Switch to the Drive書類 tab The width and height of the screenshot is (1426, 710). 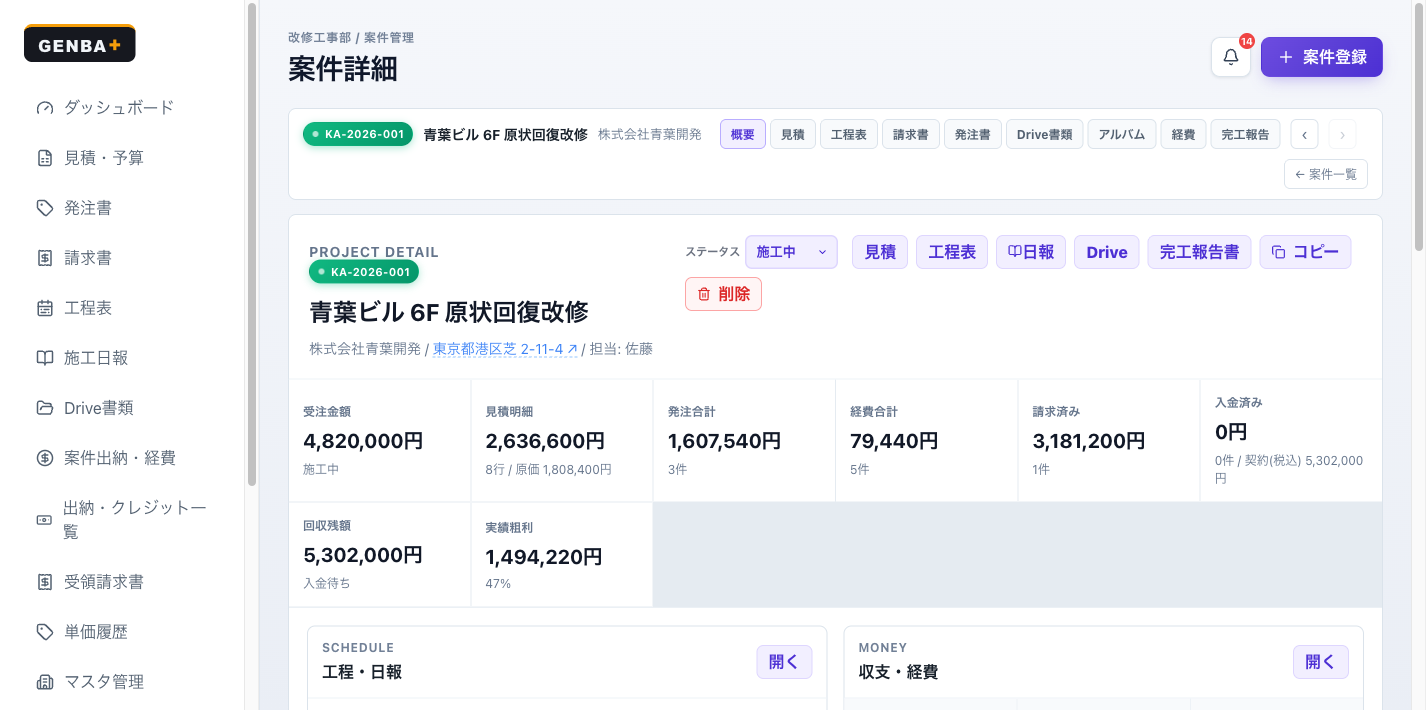coord(1045,134)
